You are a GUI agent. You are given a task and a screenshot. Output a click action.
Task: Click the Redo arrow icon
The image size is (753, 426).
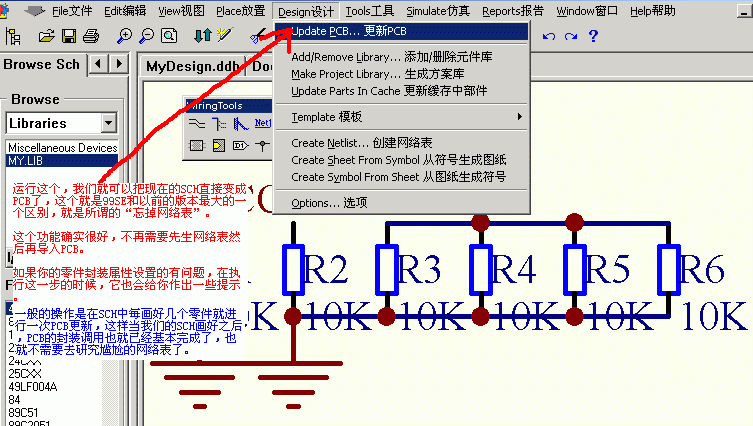[571, 37]
